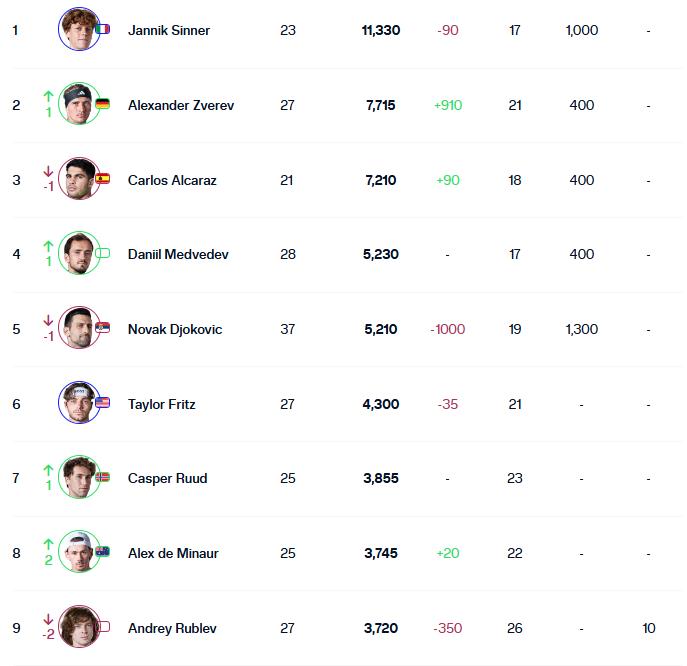Click the green up arrow for Zverev
Screen dimensions: 687x666
point(48,96)
